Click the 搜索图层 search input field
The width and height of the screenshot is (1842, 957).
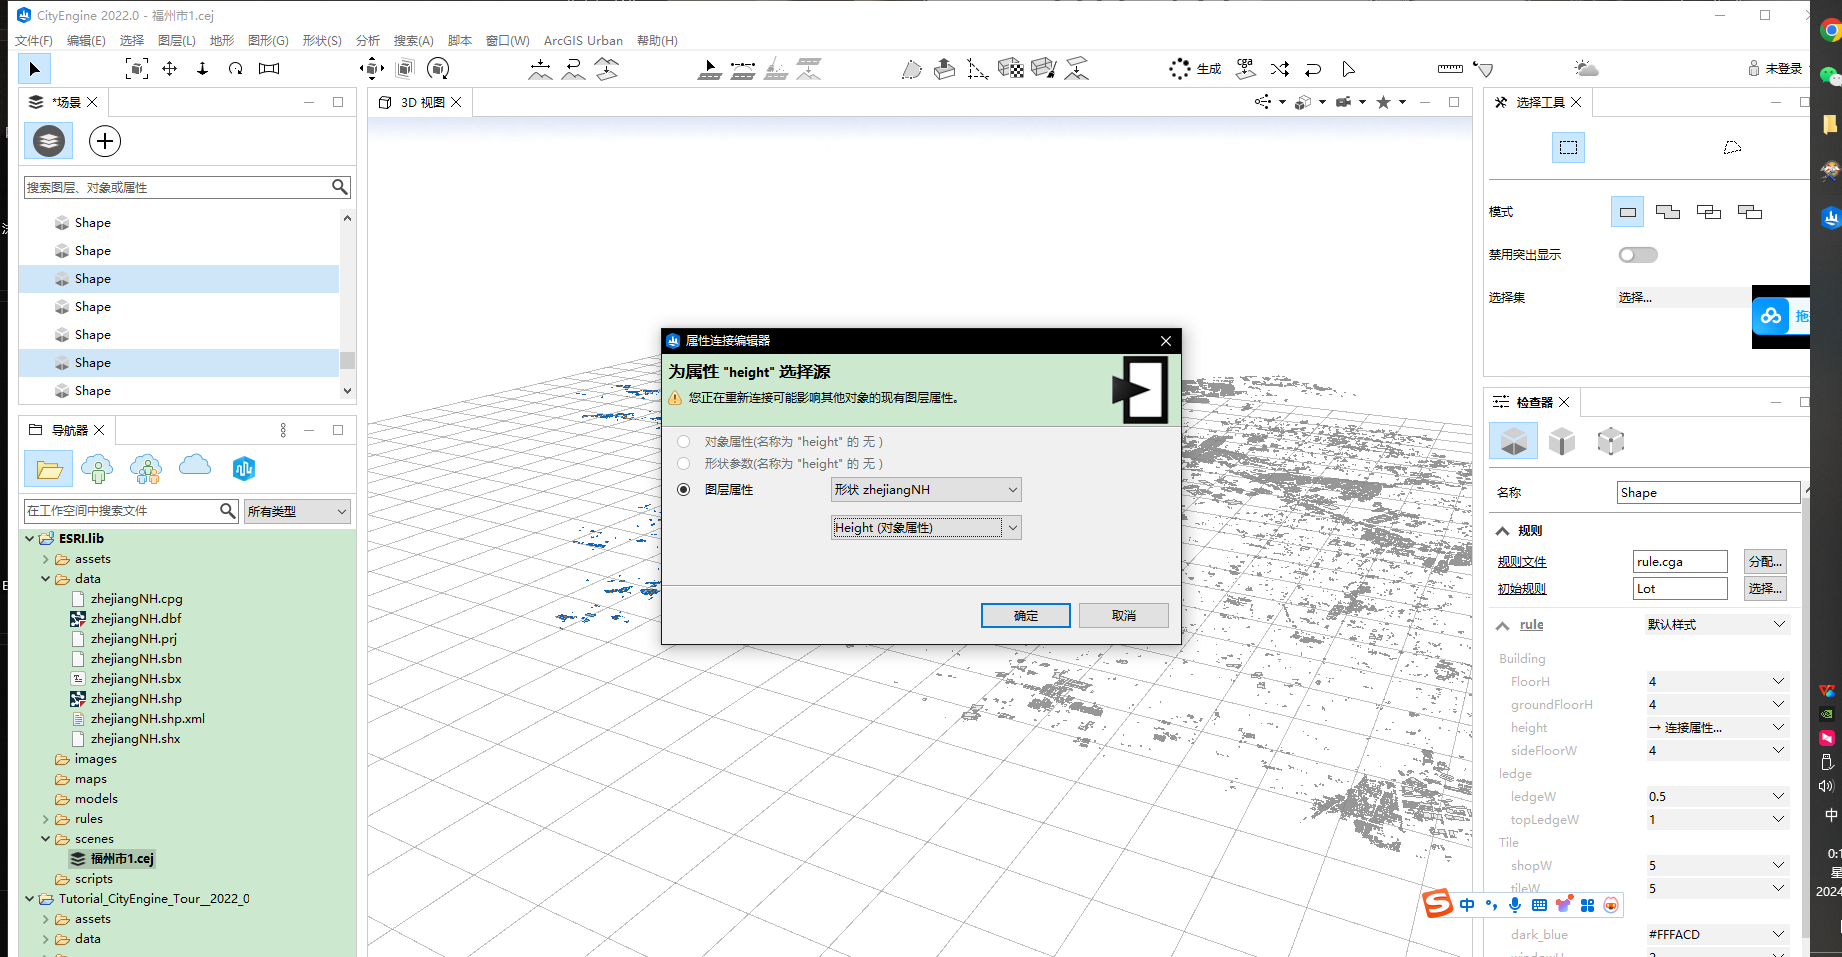[180, 187]
